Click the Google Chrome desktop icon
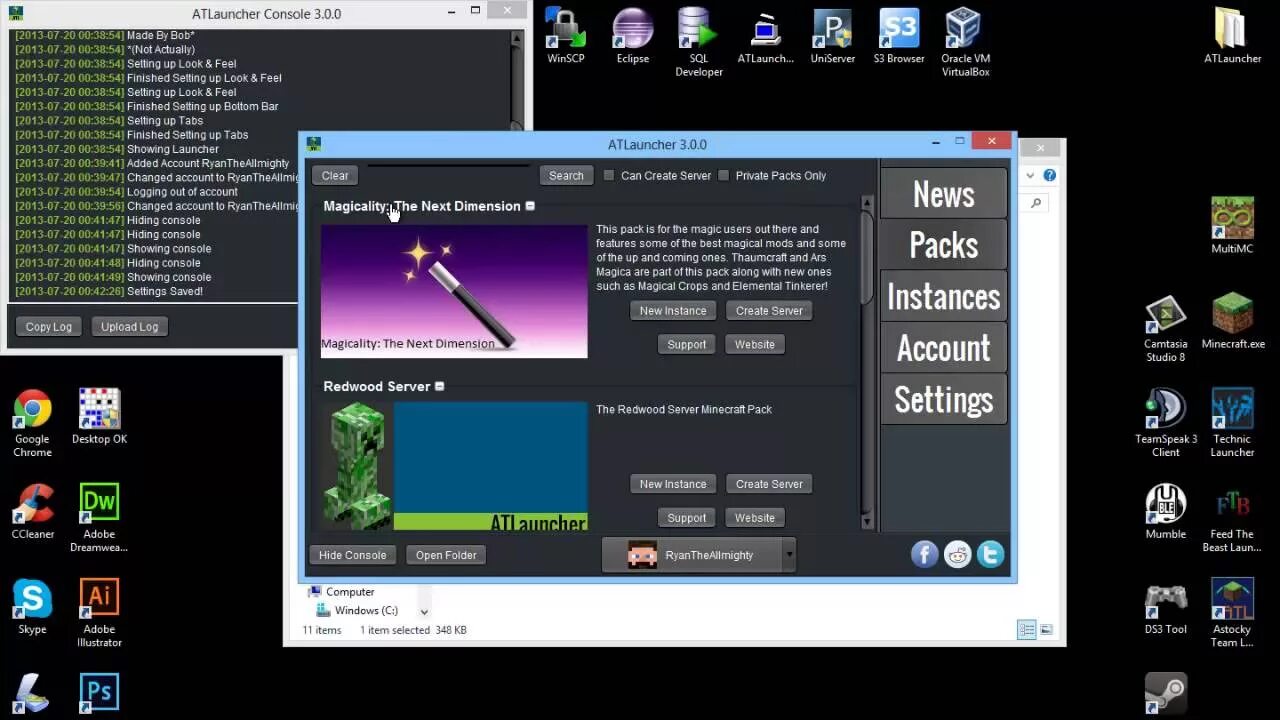The height and width of the screenshot is (720, 1280). (32, 424)
